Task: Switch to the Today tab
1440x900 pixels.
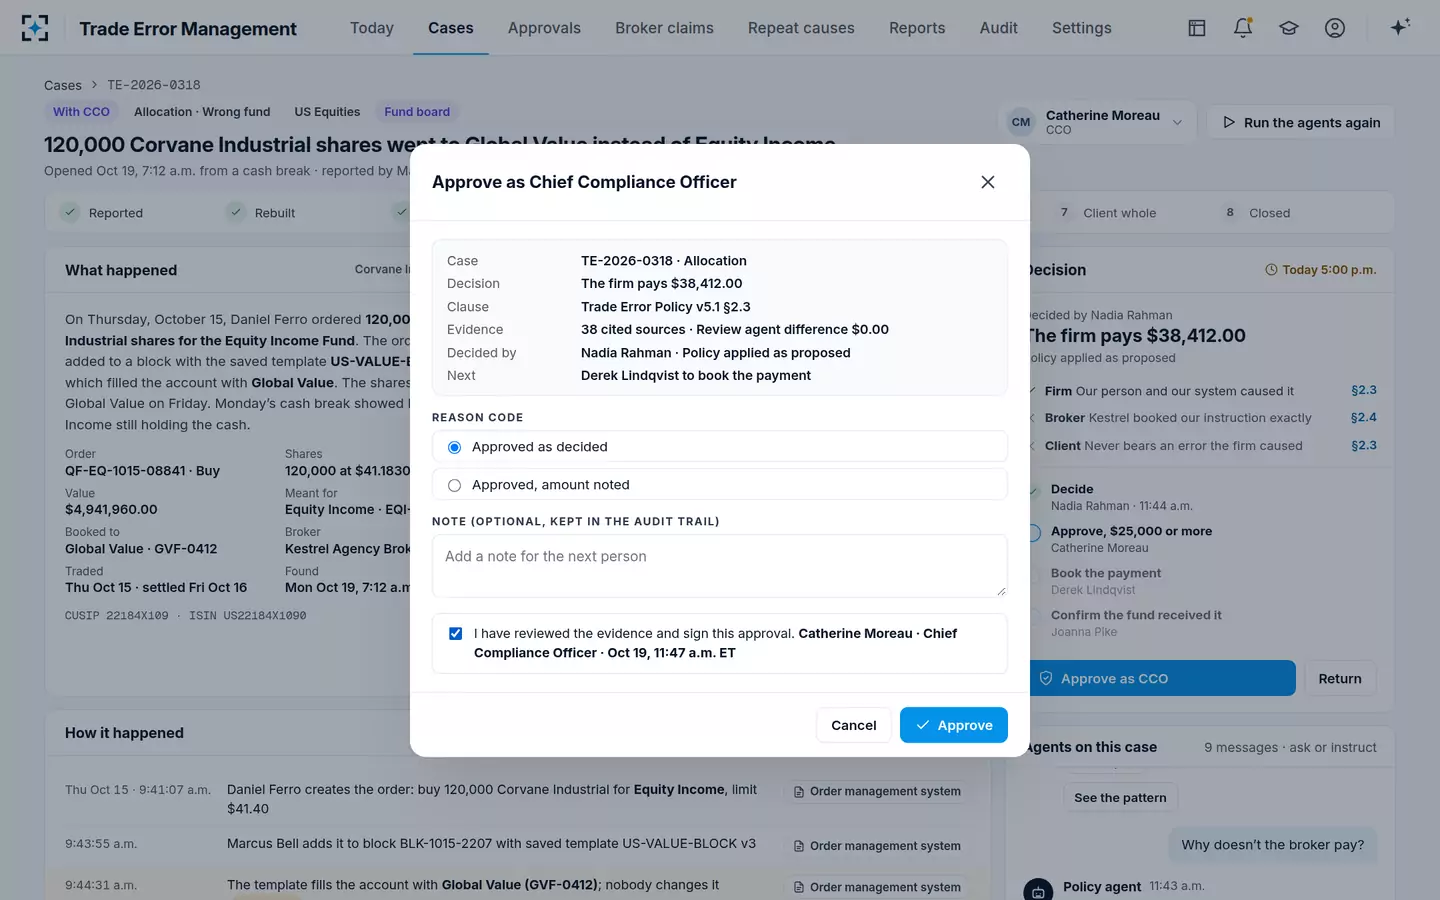Action: (x=372, y=28)
